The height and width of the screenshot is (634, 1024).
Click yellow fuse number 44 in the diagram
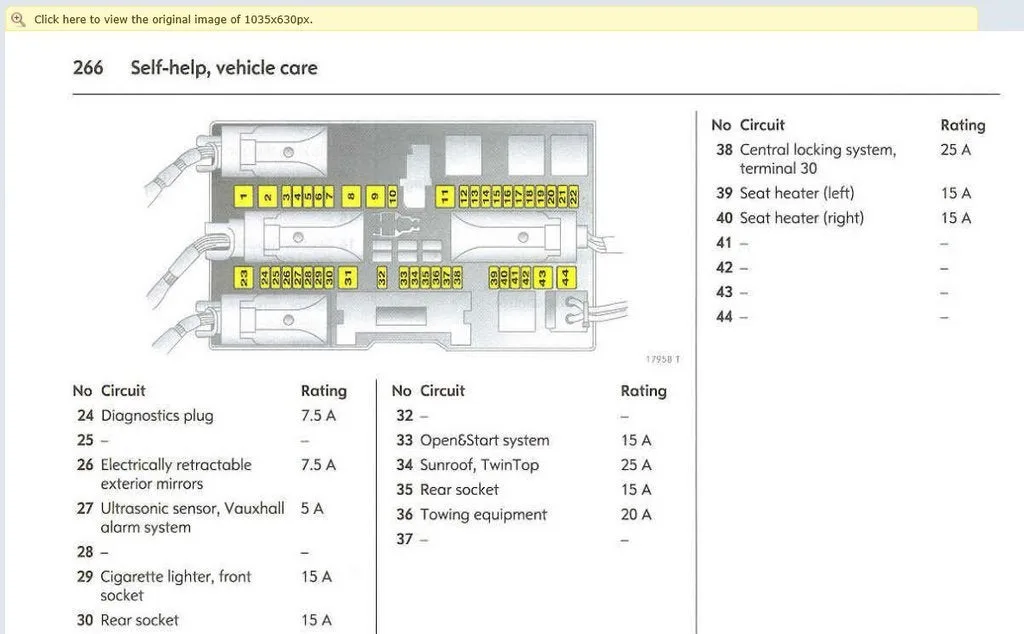566,277
